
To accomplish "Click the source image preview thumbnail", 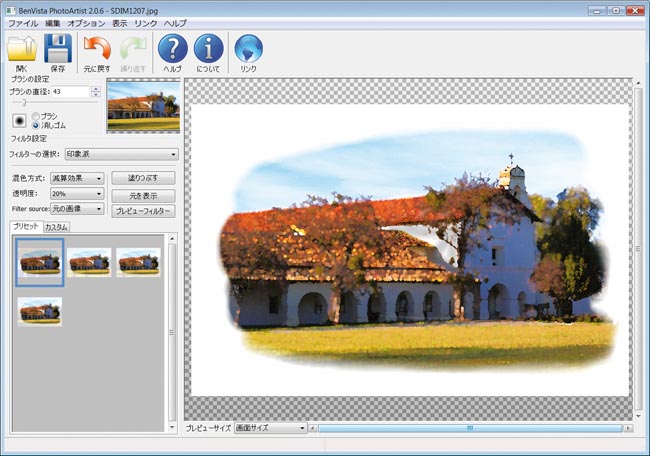I will [x=143, y=106].
